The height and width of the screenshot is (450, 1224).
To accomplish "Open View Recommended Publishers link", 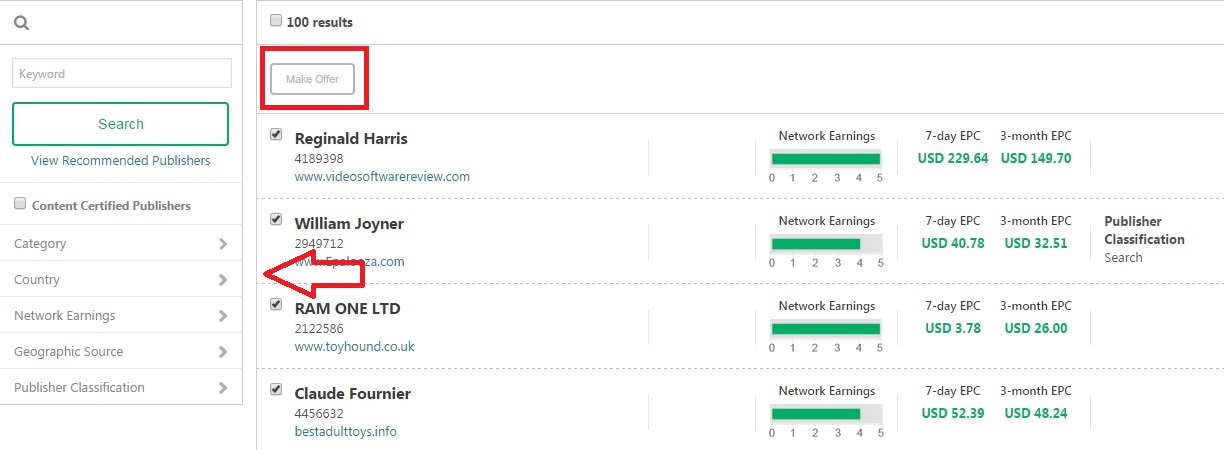I will 121,160.
